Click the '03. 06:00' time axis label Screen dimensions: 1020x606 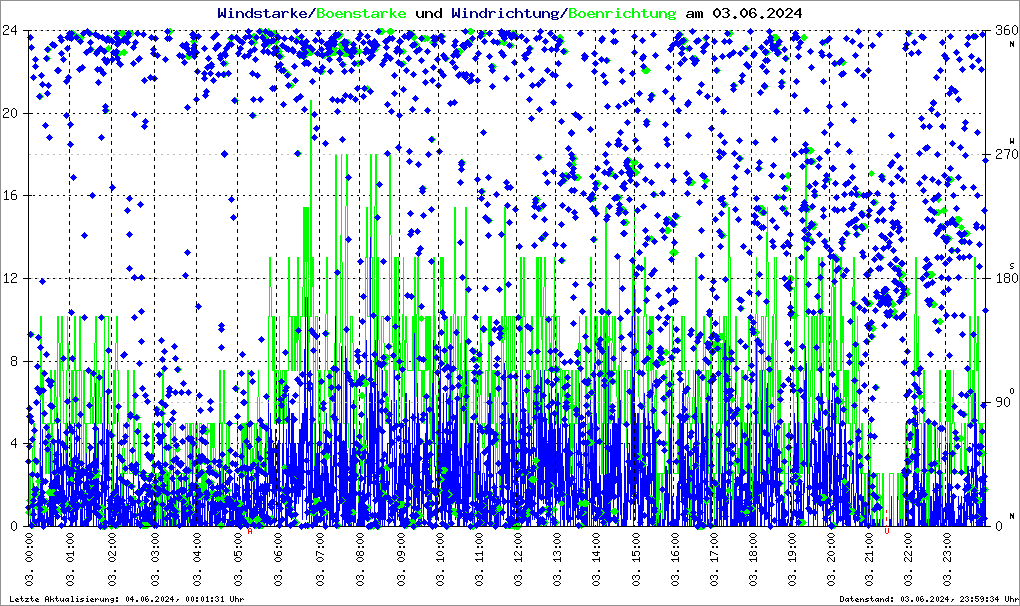(278, 558)
